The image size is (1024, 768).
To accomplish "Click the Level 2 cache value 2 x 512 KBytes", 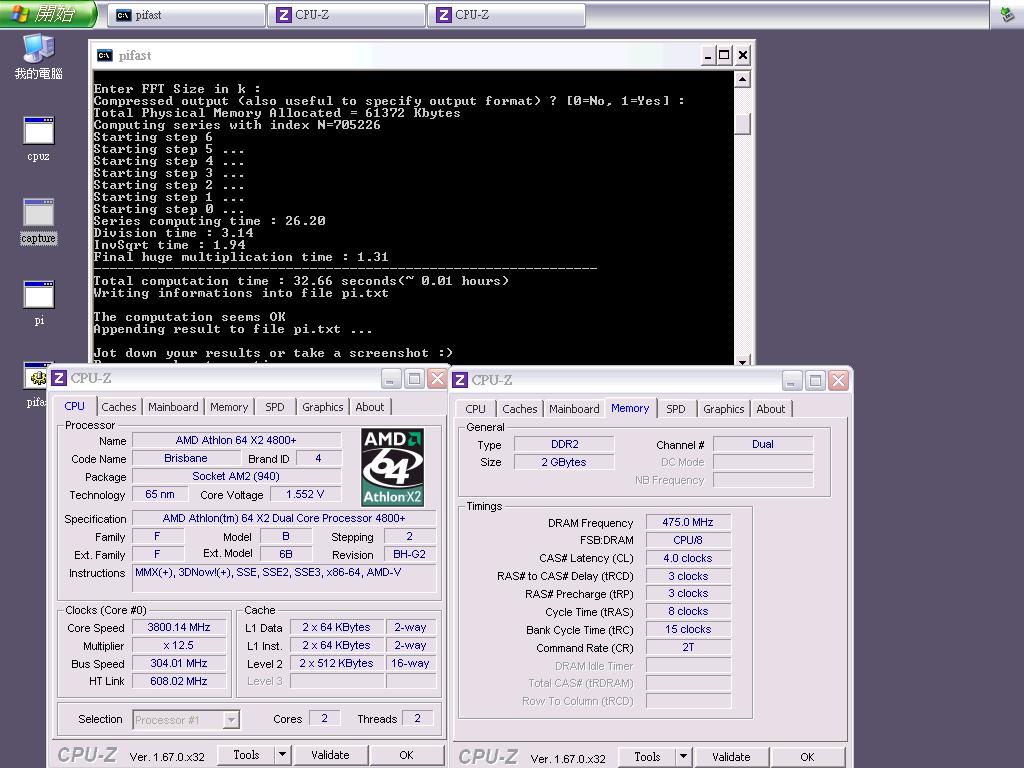I will pos(336,663).
